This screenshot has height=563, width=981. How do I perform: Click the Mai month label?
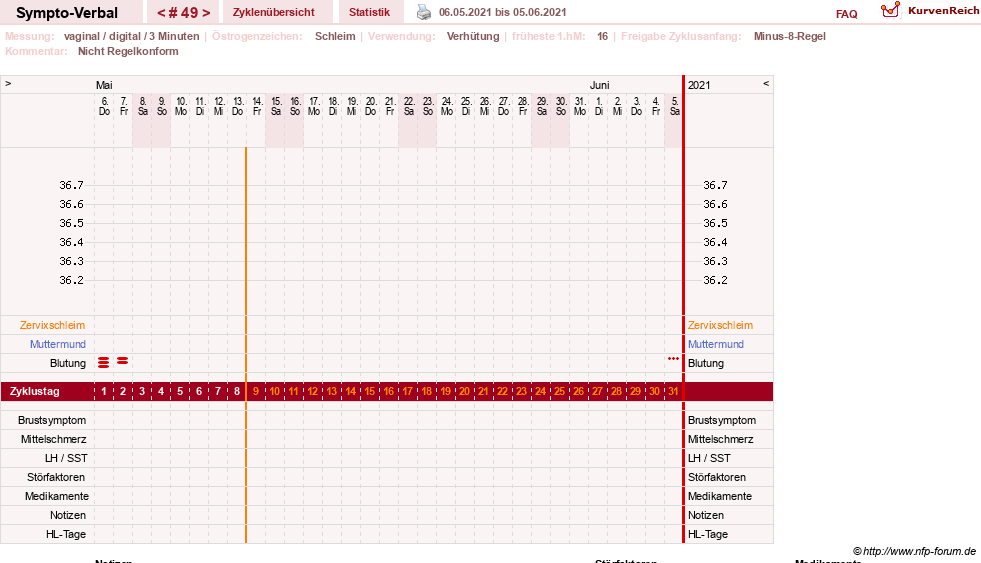[104, 85]
